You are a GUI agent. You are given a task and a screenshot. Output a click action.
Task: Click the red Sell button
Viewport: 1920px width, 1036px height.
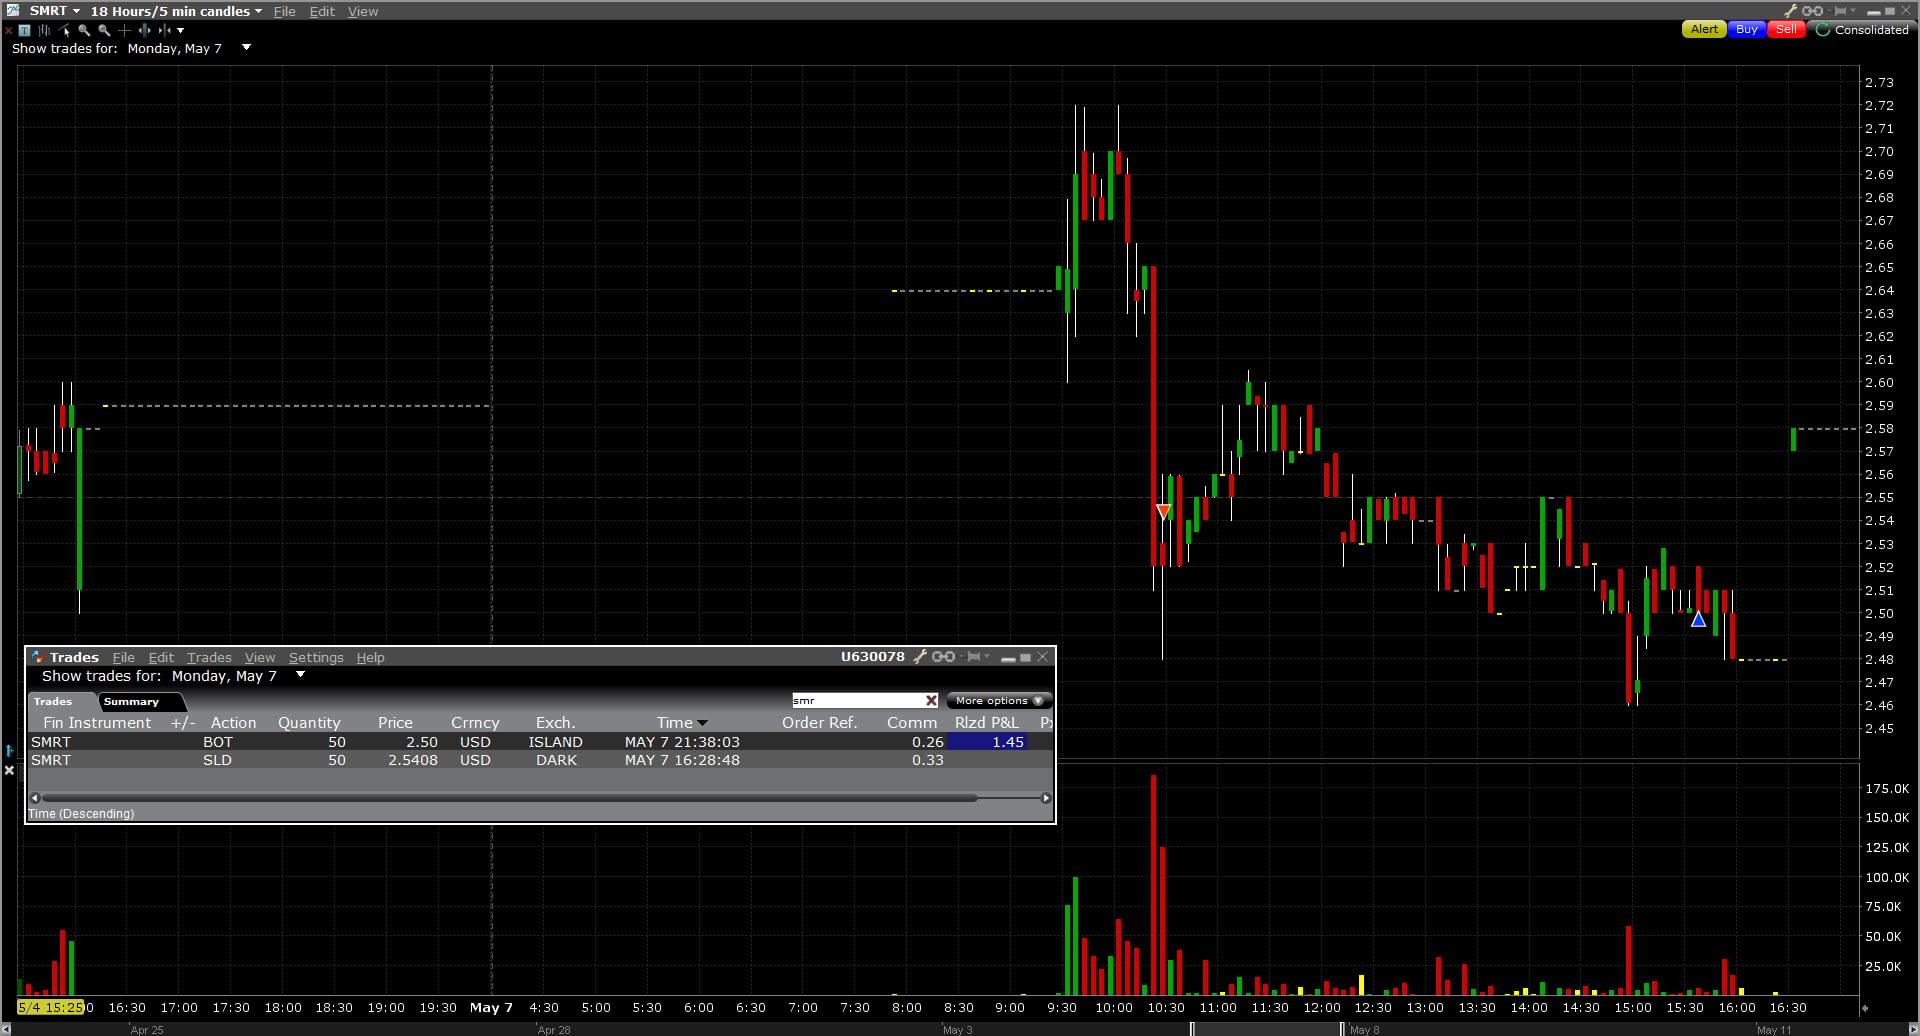coord(1785,29)
